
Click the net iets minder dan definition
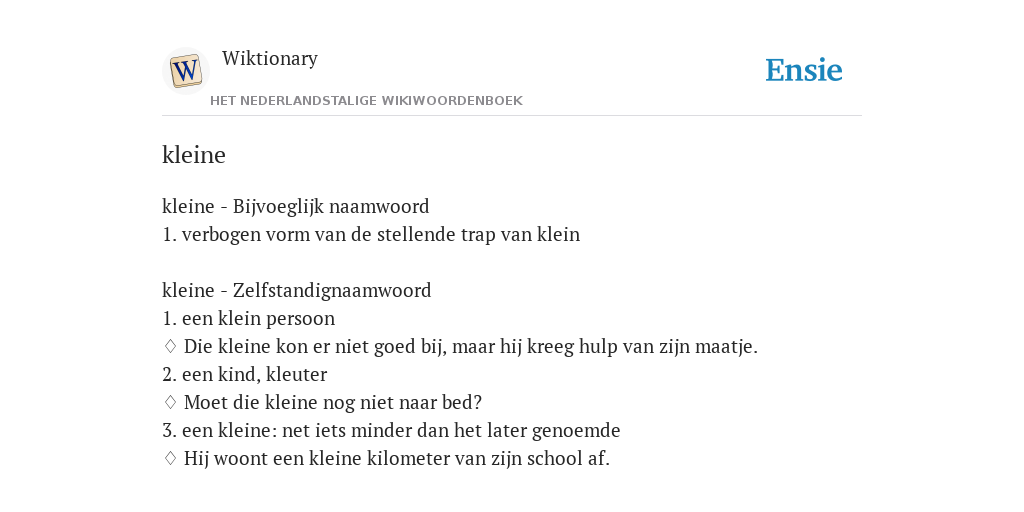point(391,431)
